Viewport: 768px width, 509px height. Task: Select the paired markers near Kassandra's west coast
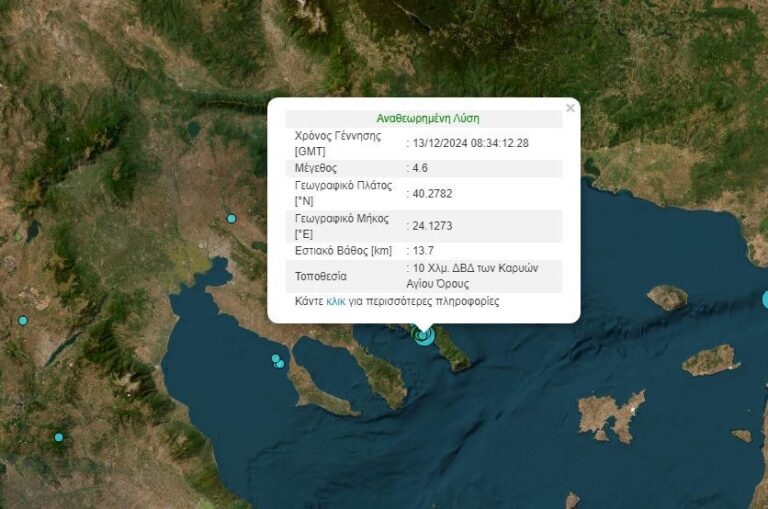278,361
